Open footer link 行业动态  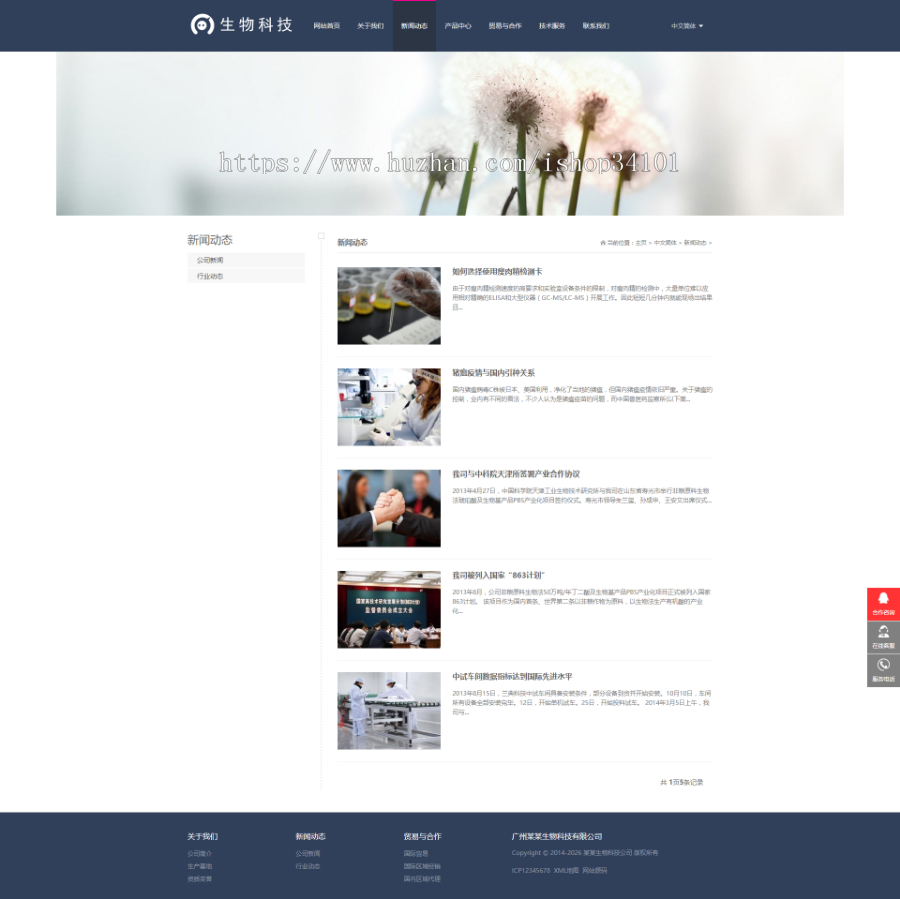point(308,866)
